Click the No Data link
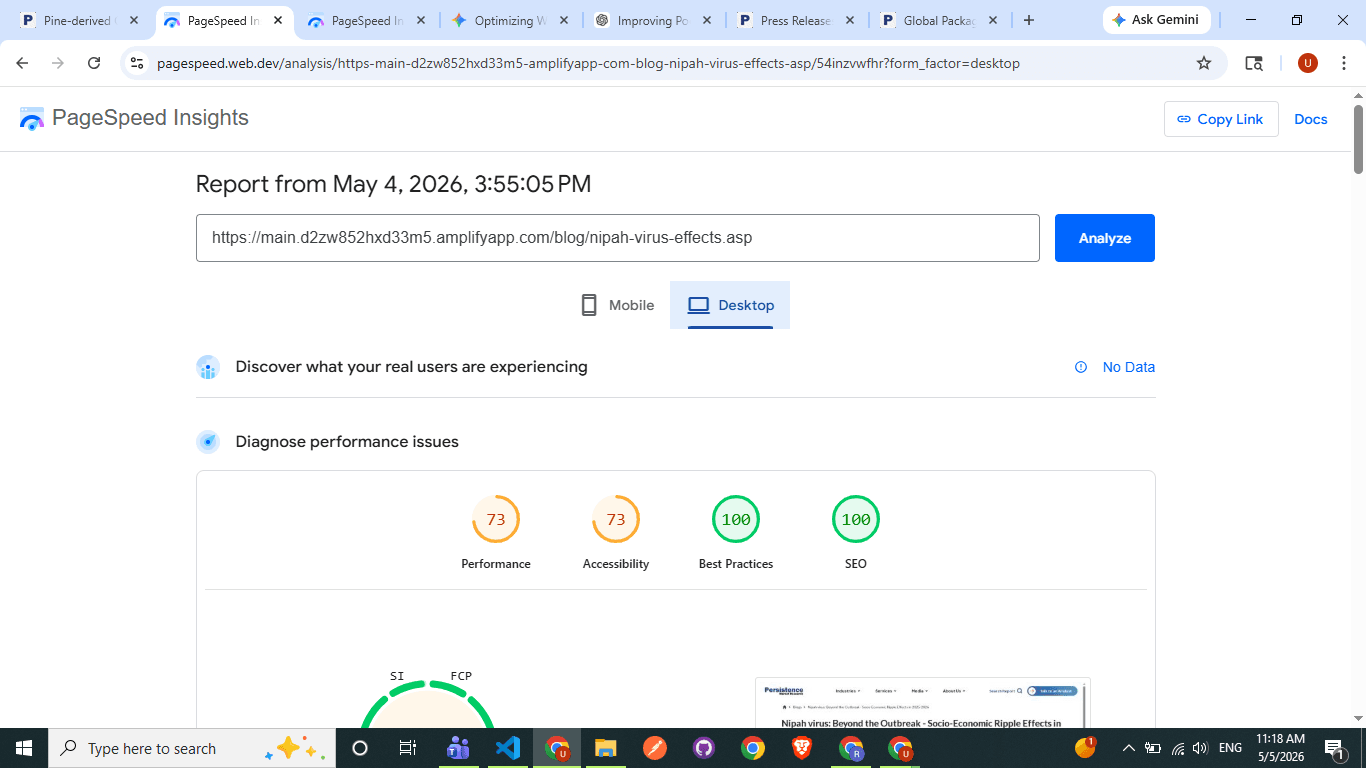 (1129, 367)
